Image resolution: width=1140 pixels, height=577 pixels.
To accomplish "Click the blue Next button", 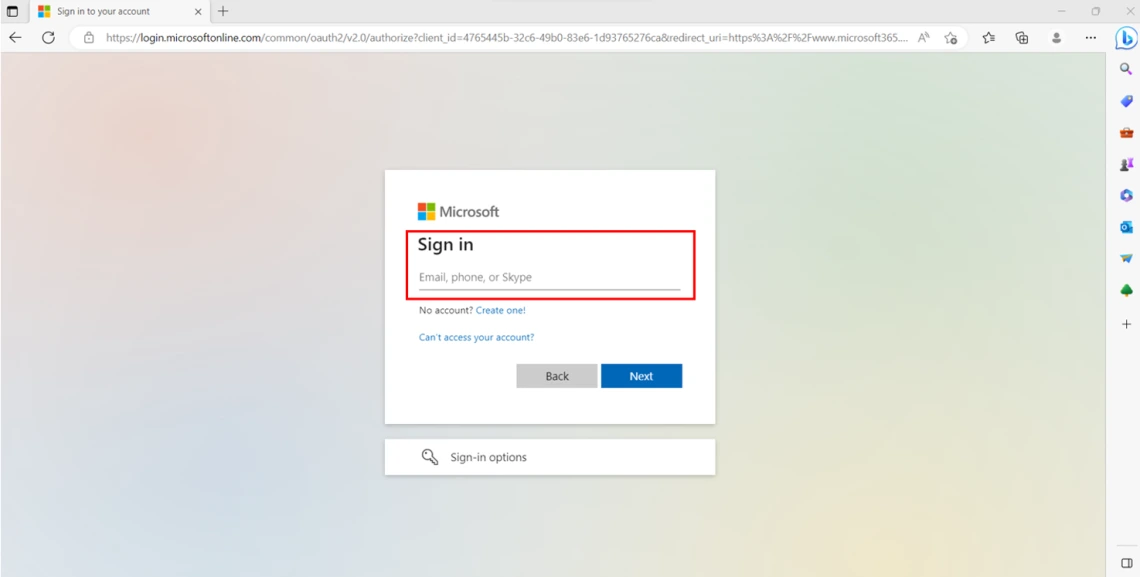I will 641,376.
